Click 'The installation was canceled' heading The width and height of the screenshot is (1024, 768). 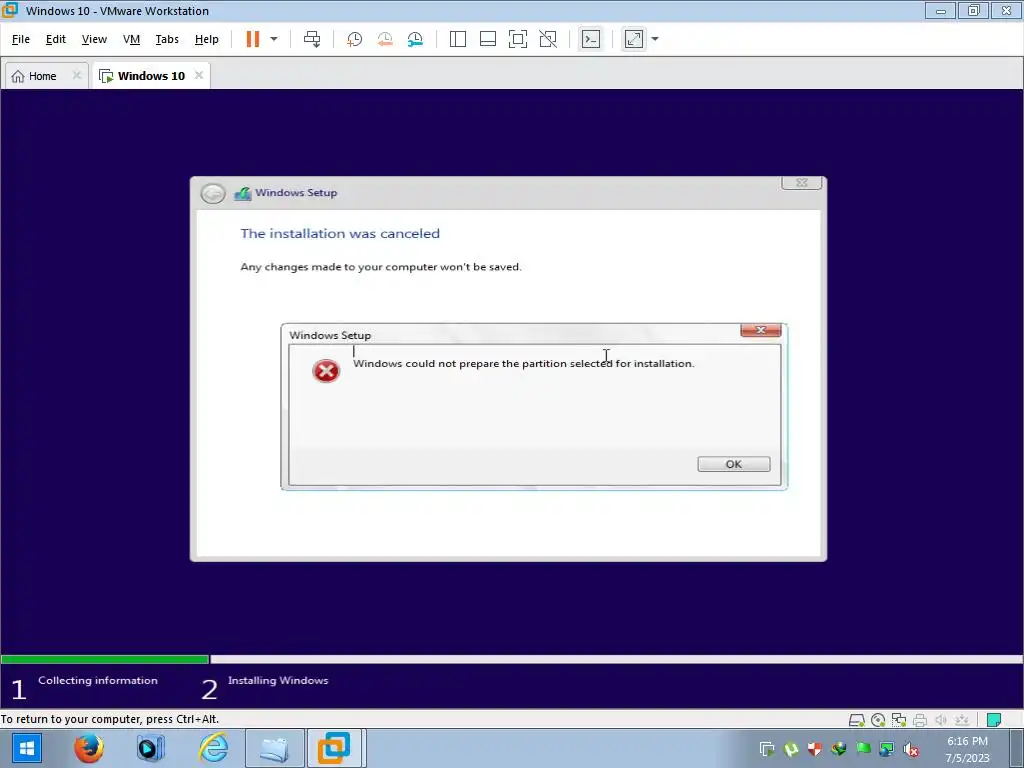click(x=340, y=233)
